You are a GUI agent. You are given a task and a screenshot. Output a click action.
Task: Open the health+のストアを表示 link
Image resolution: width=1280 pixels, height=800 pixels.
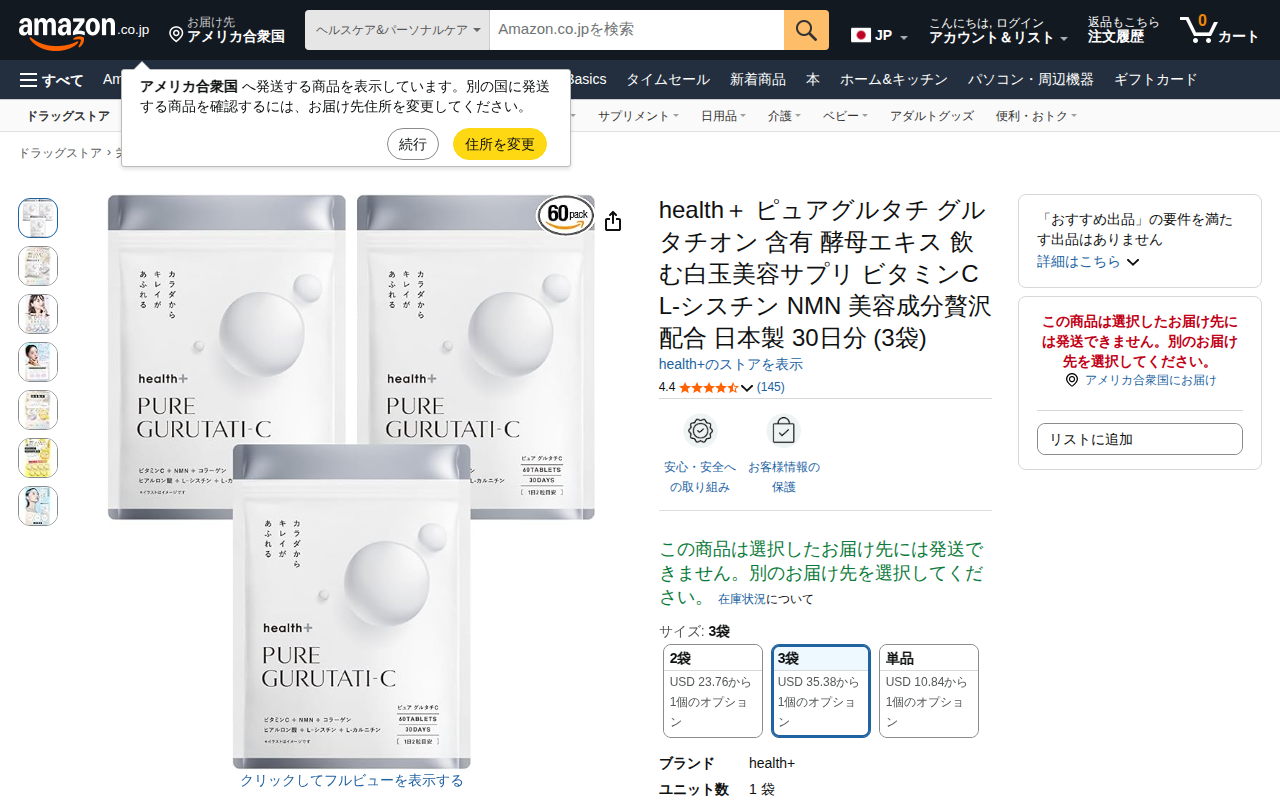(x=731, y=365)
